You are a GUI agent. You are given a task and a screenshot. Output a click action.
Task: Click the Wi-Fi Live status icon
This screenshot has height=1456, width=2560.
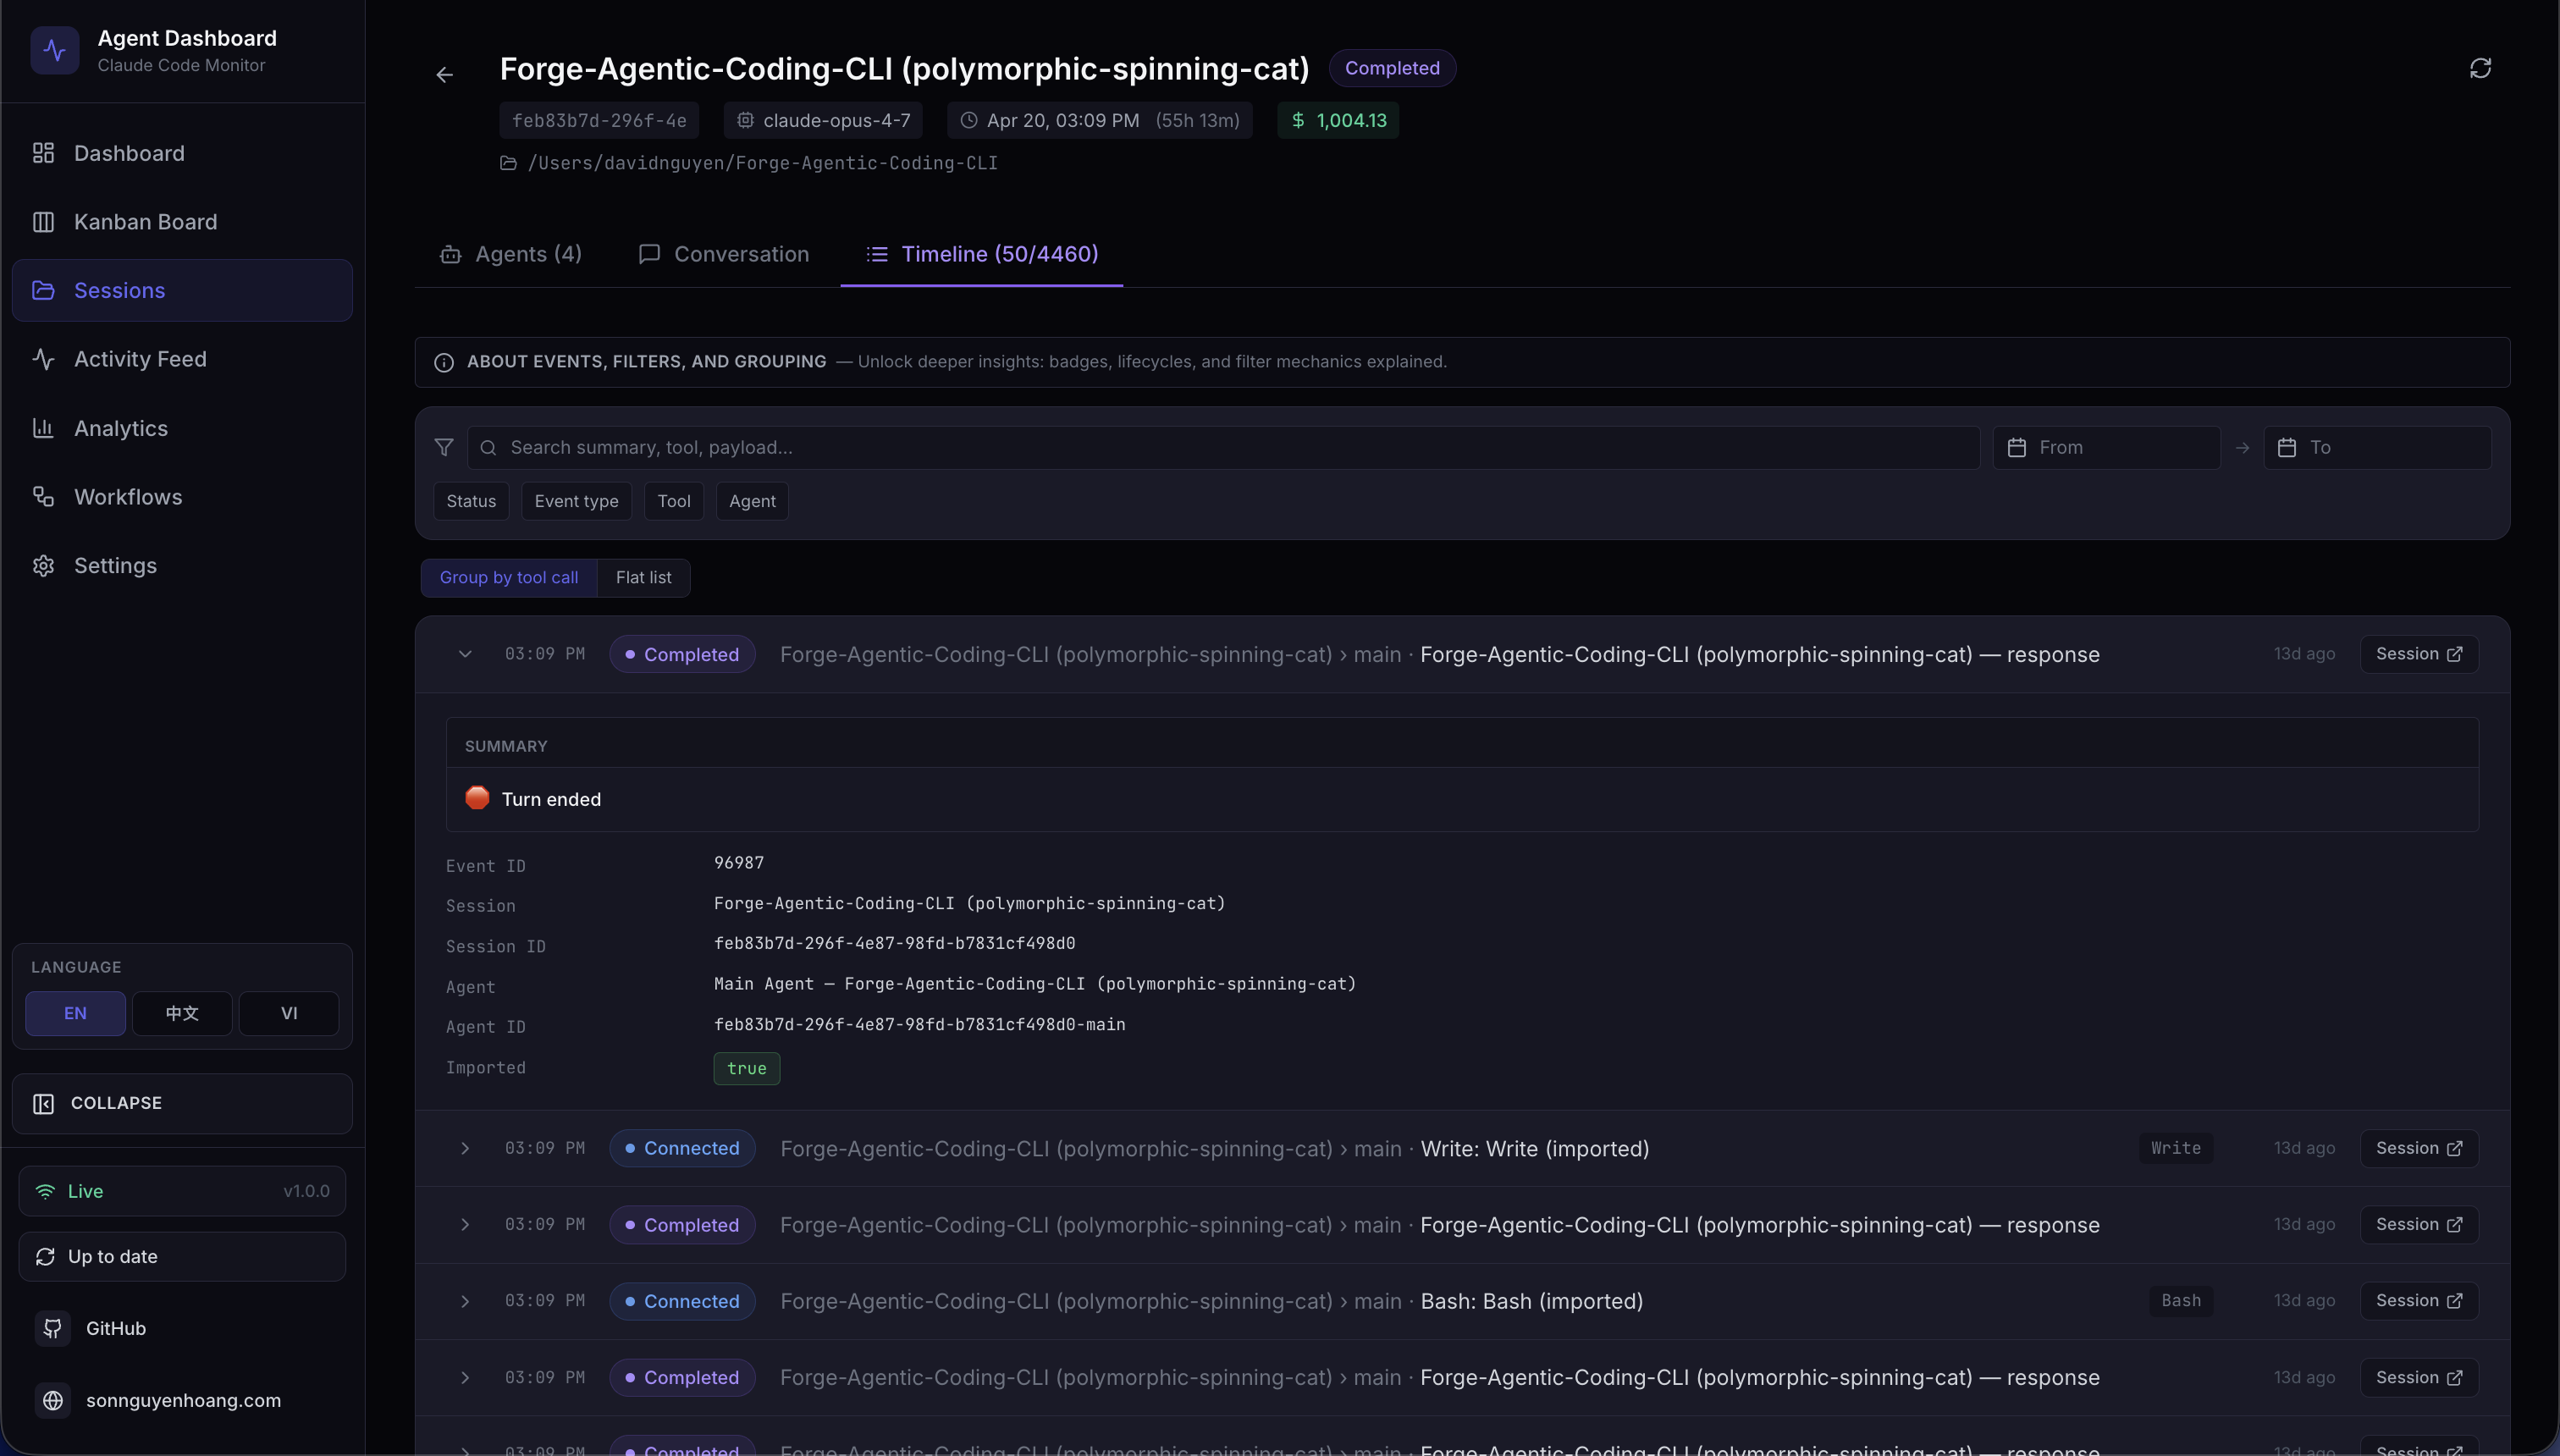click(45, 1191)
